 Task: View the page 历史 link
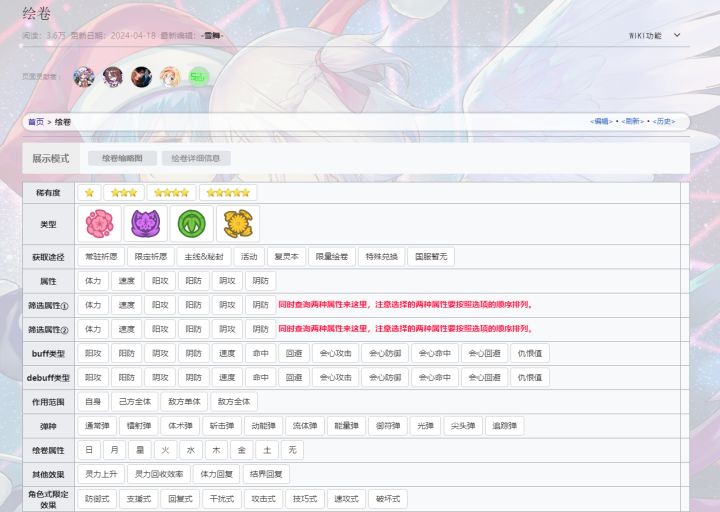[x=664, y=121]
